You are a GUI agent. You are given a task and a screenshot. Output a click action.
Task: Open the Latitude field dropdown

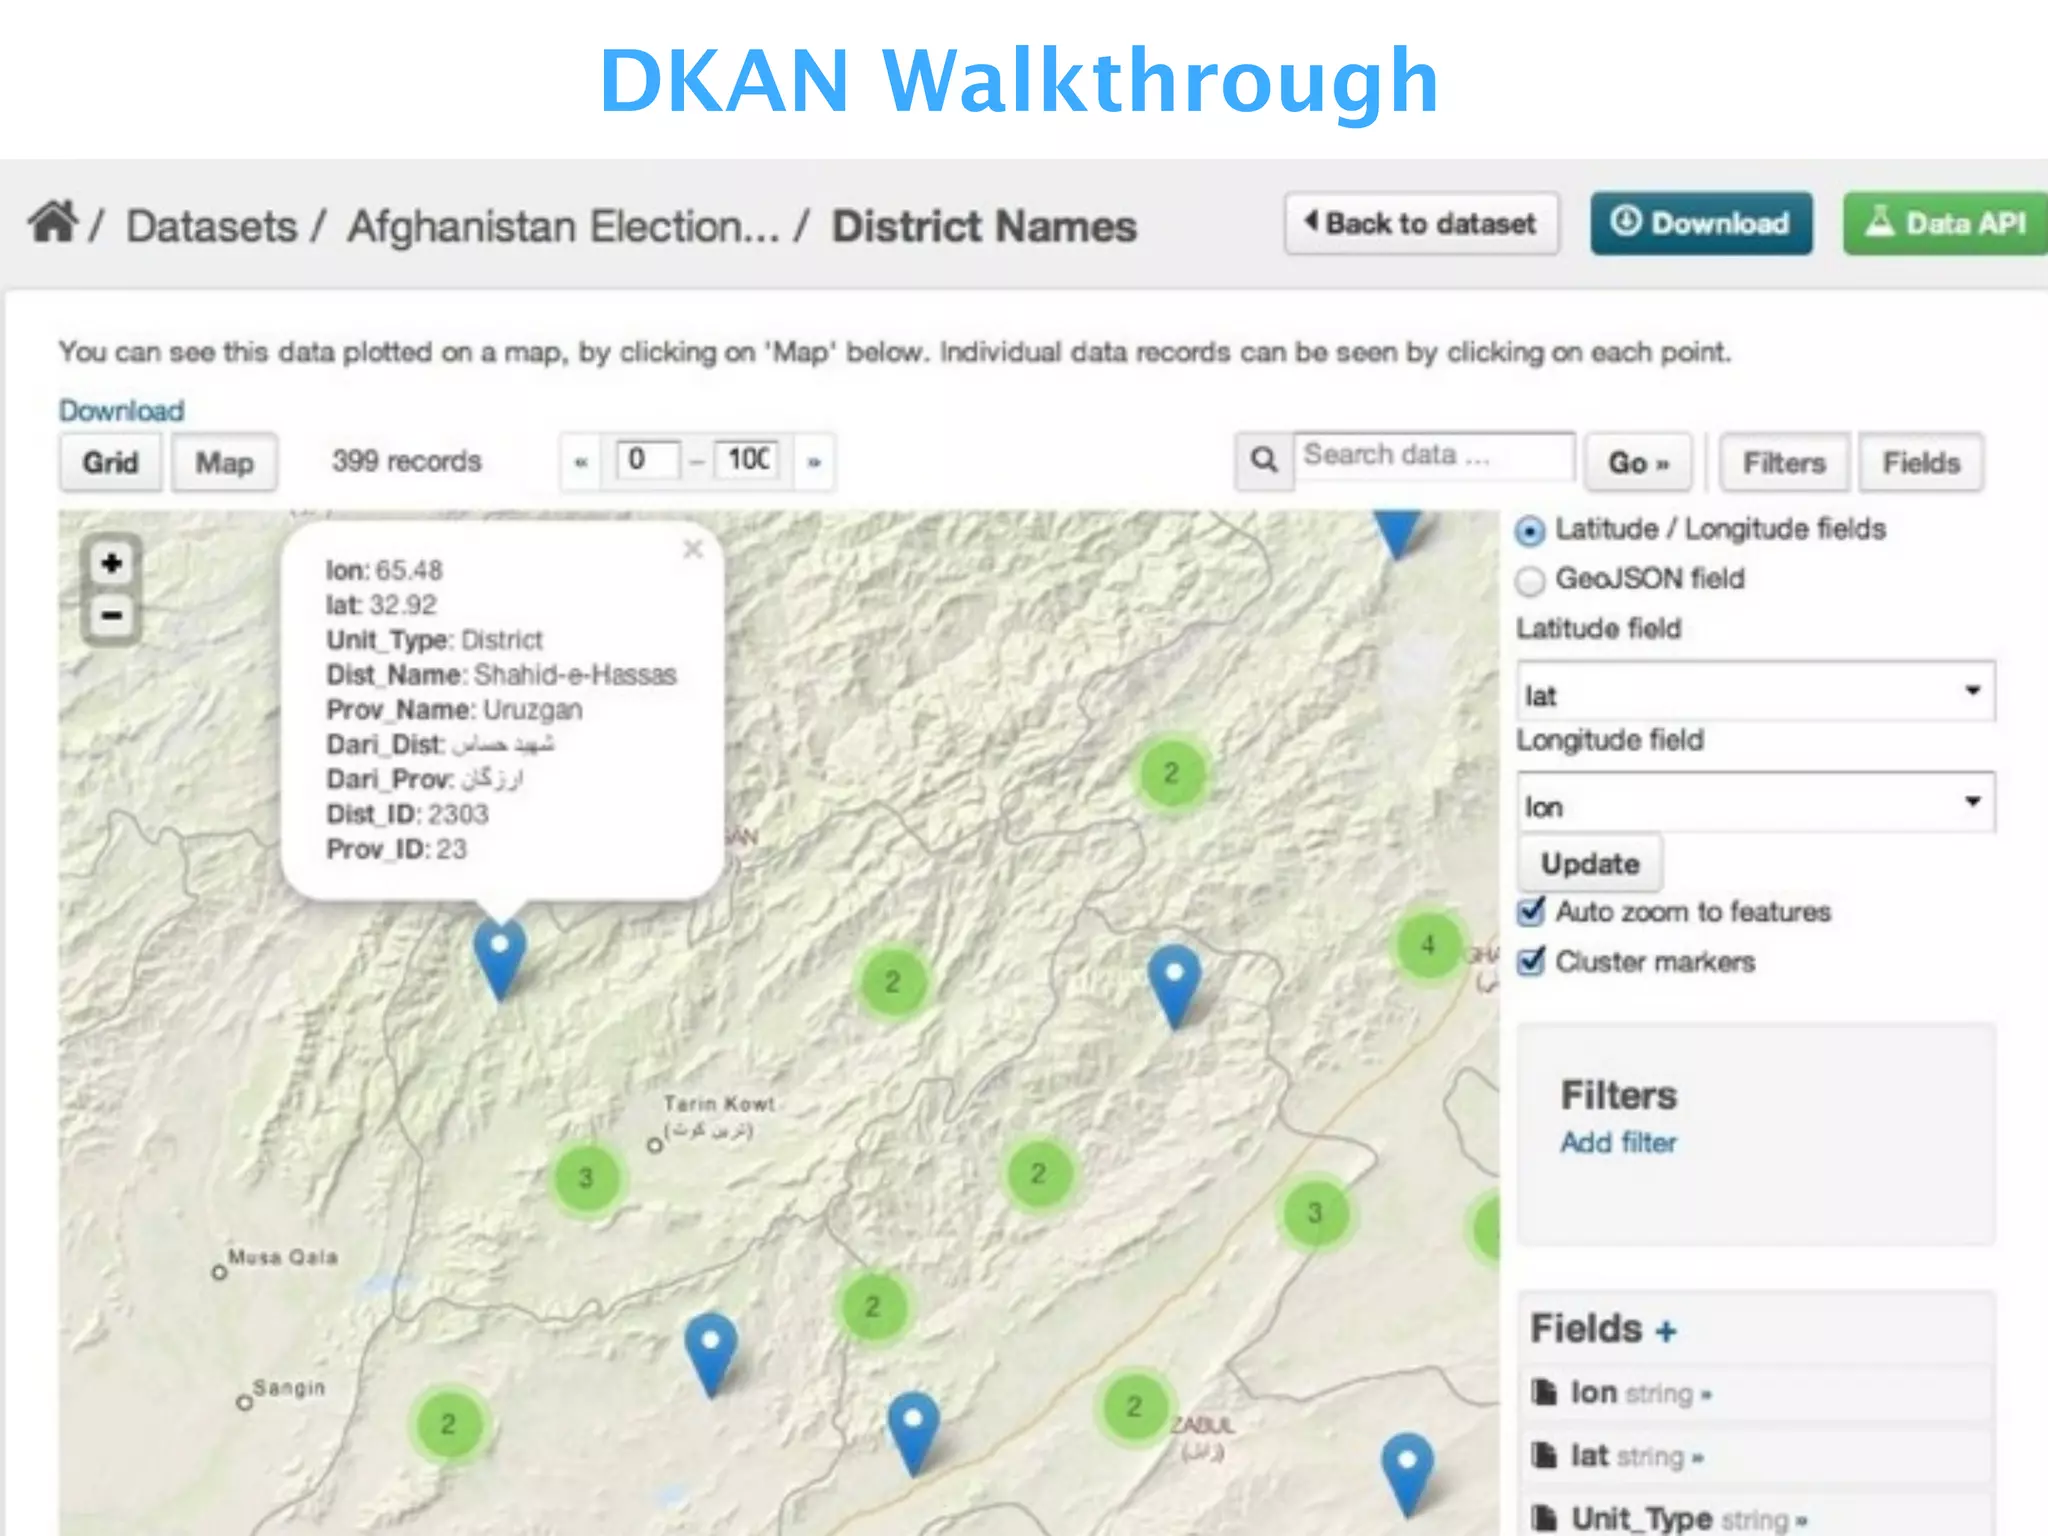tap(1756, 692)
